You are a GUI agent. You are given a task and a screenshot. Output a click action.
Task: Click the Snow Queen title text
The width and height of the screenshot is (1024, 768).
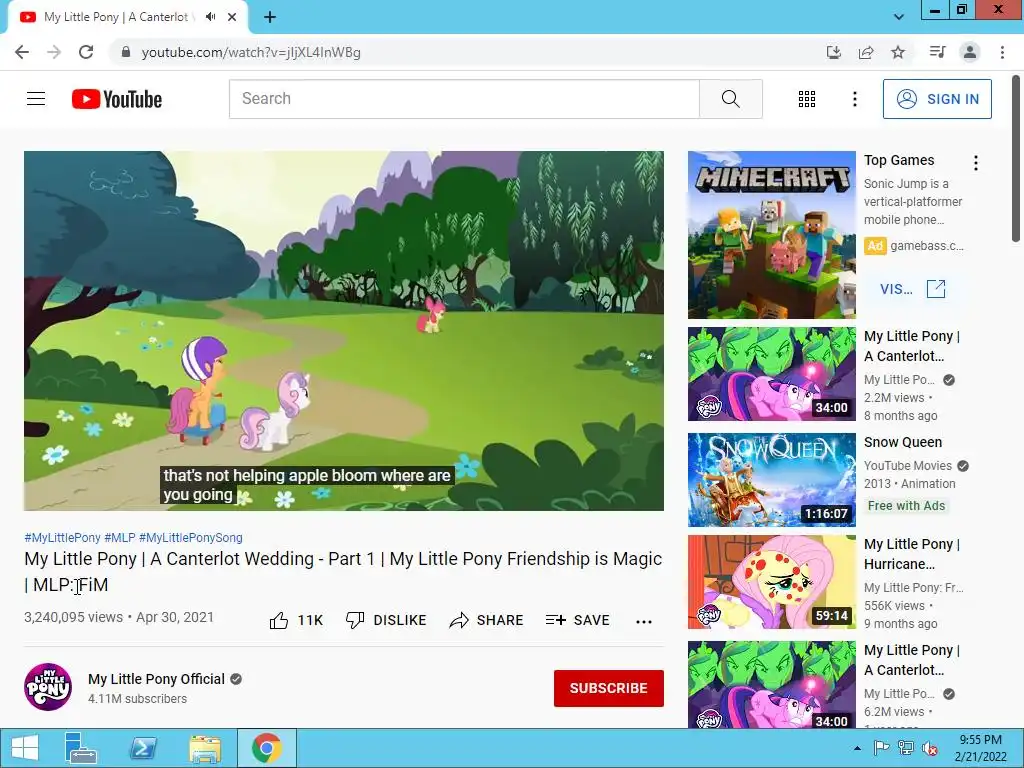click(x=903, y=442)
